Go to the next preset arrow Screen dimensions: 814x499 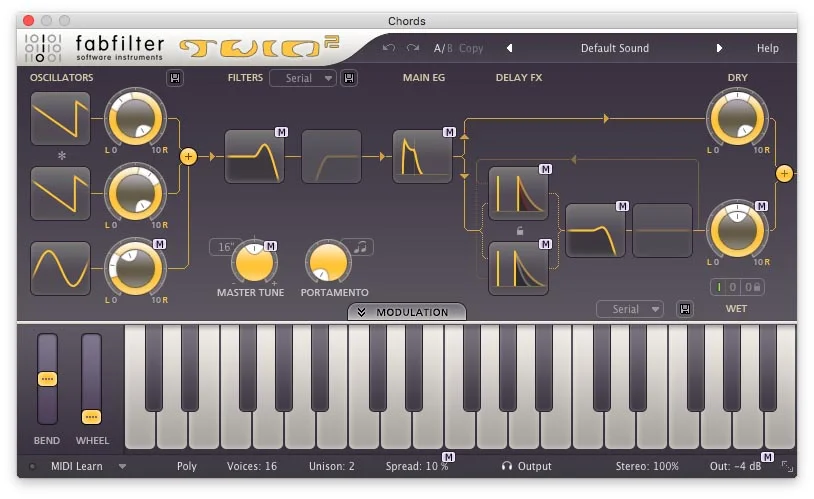pyautogui.click(x=719, y=48)
